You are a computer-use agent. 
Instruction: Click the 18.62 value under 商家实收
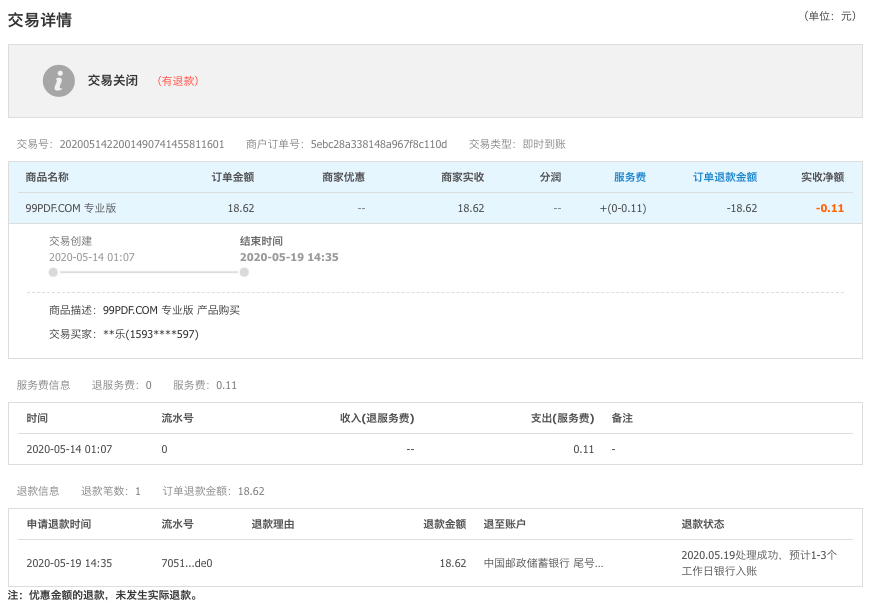[x=470, y=208]
